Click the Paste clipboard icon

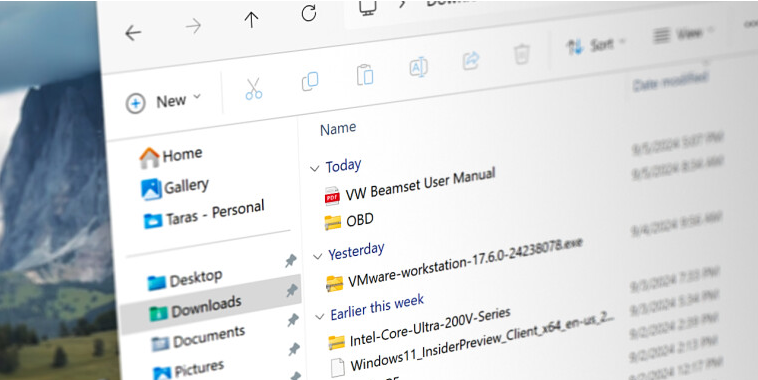[365, 75]
